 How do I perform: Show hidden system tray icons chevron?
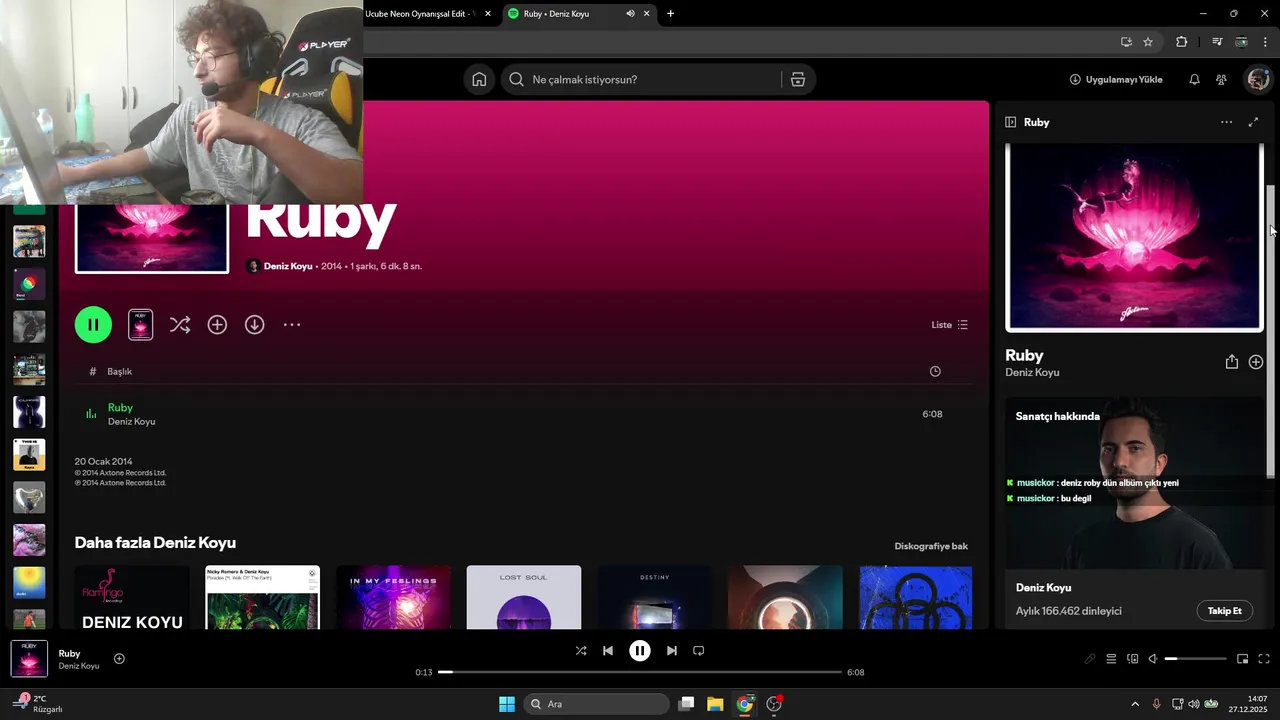[x=1134, y=704]
